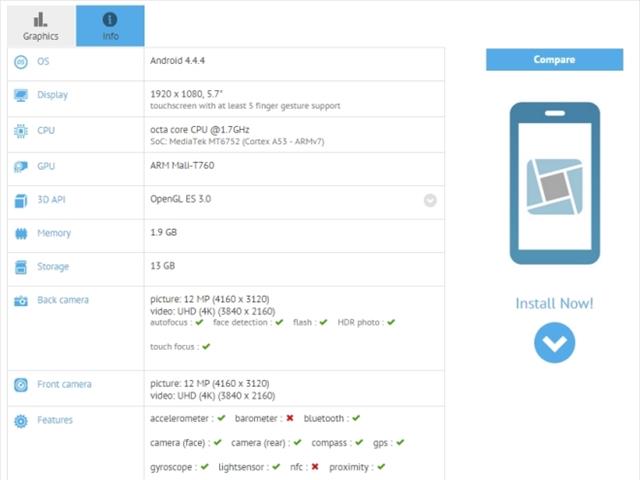This screenshot has height=480, width=640.
Task: Click the Front camera icon
Action: click(x=21, y=385)
